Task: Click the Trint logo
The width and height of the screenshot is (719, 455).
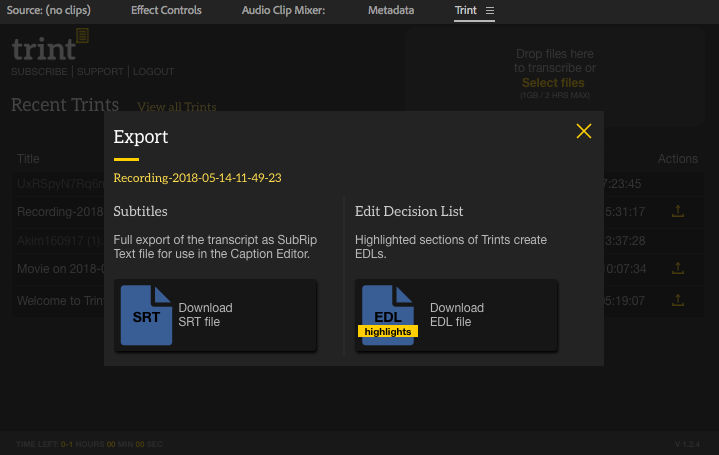Action: pyautogui.click(x=50, y=45)
